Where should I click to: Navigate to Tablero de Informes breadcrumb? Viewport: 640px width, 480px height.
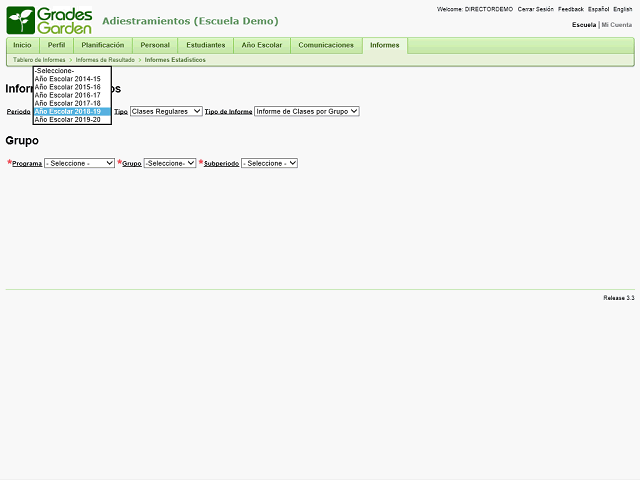[x=39, y=60]
